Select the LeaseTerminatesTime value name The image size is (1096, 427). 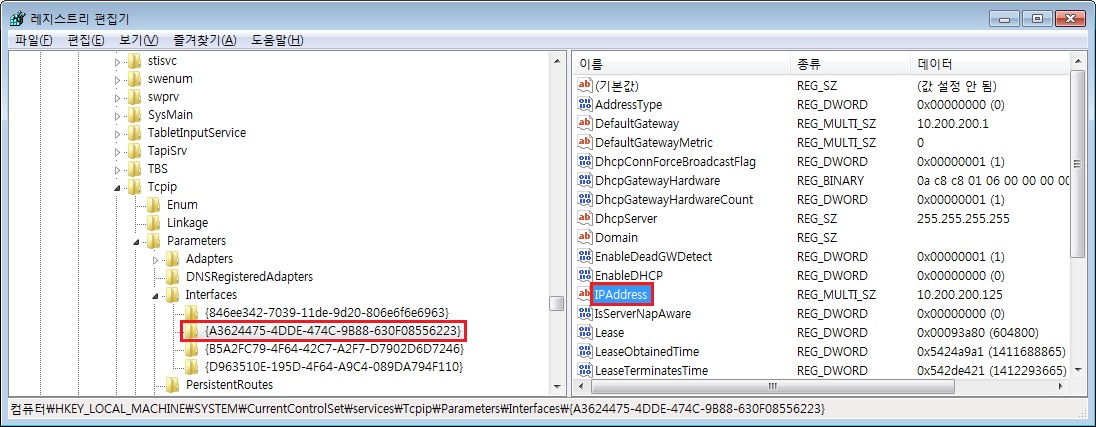pos(651,370)
